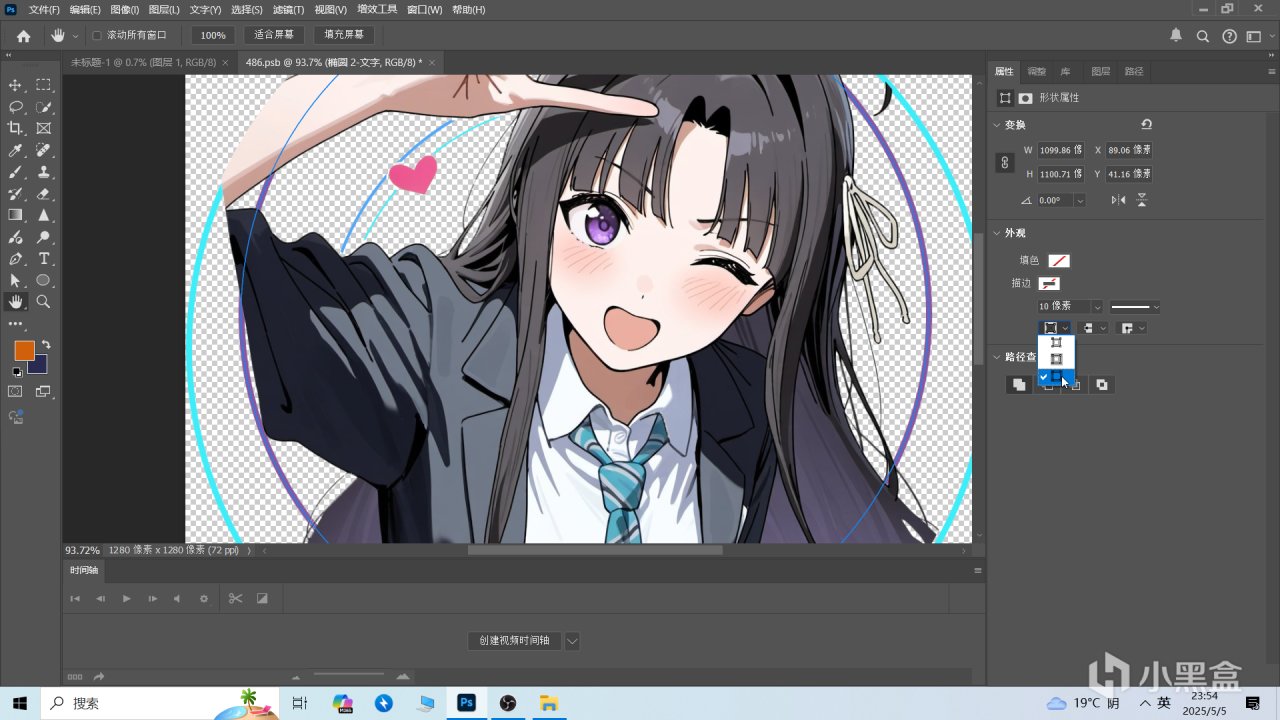1280x720 pixels.
Task: Select the Move tool
Action: pos(16,85)
